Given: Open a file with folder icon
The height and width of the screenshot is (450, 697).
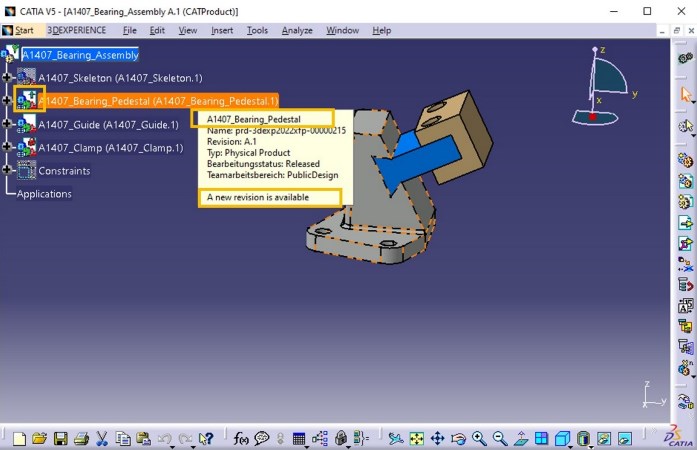Looking at the screenshot, I should coord(39,439).
